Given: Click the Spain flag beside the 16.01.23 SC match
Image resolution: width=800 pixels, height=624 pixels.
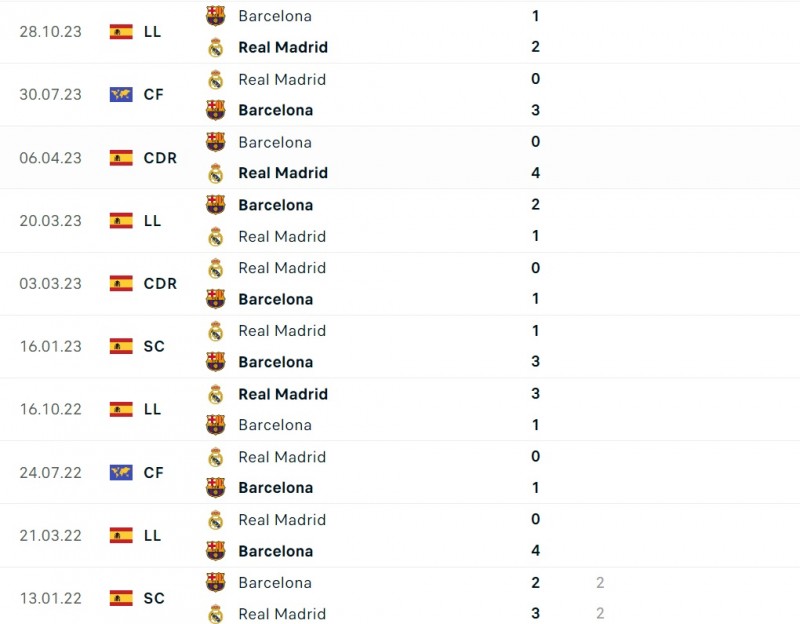Looking at the screenshot, I should tap(121, 346).
